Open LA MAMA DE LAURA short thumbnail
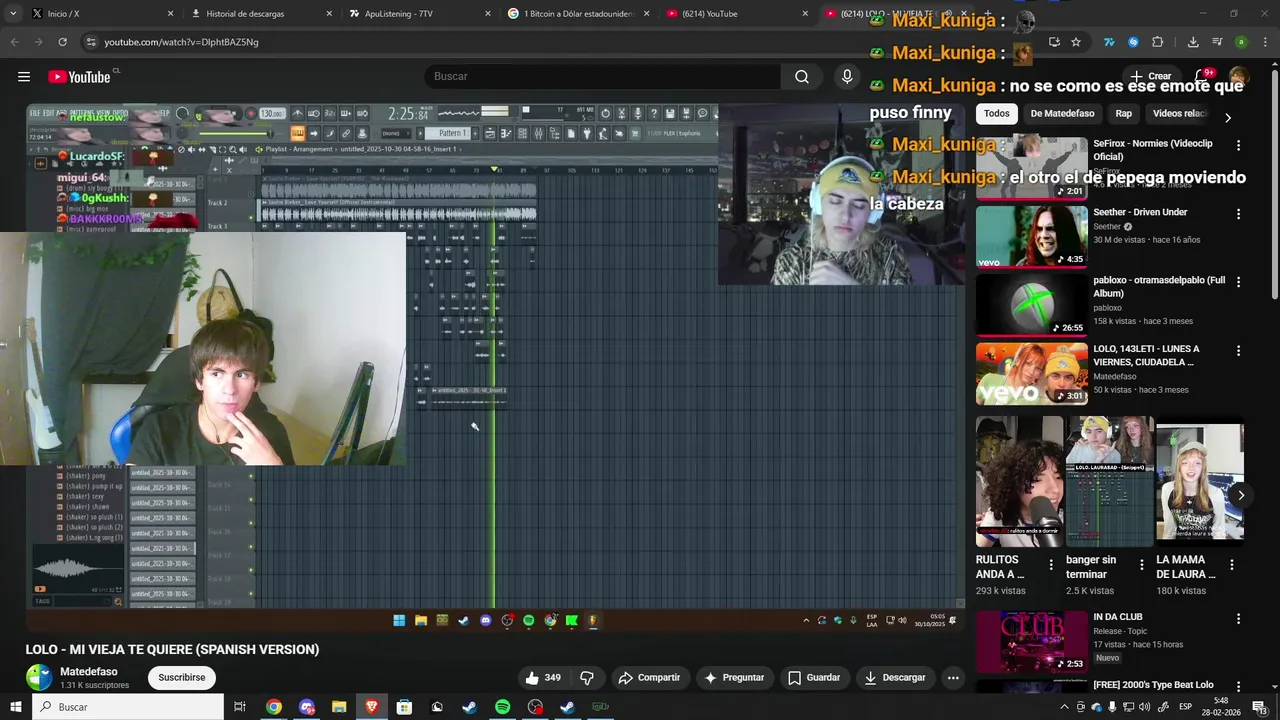This screenshot has width=1280, height=720. [x=1200, y=481]
